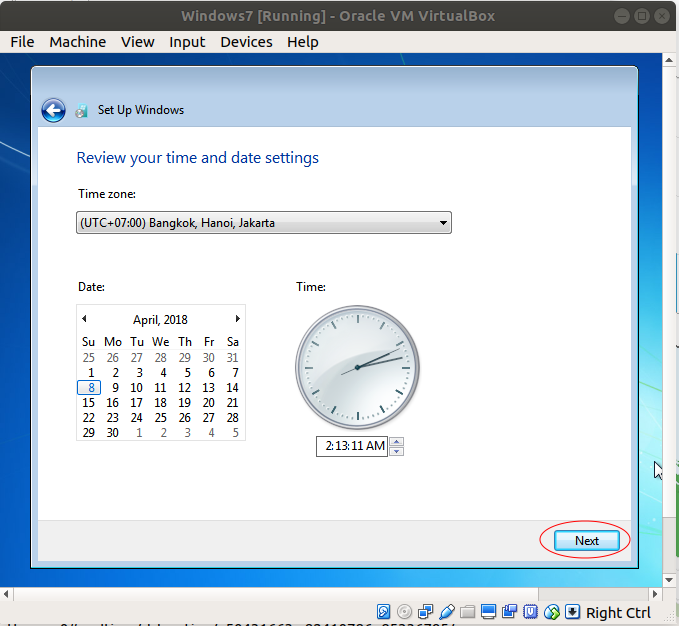This screenshot has width=679, height=626.
Task: Select April 20 in the calendar
Action: coord(209,403)
